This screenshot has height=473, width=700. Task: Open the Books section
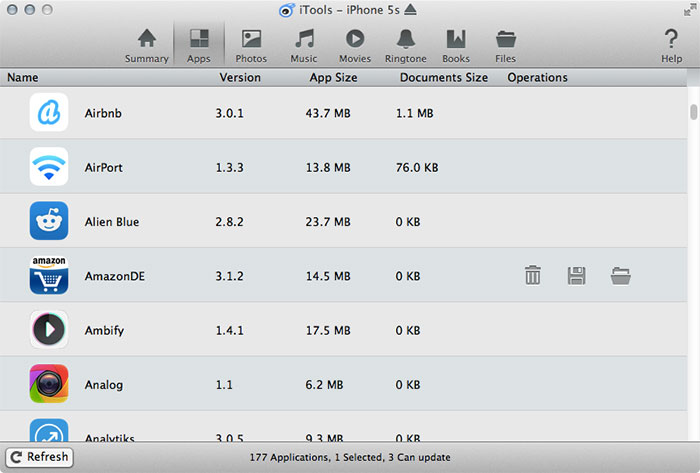[456, 46]
